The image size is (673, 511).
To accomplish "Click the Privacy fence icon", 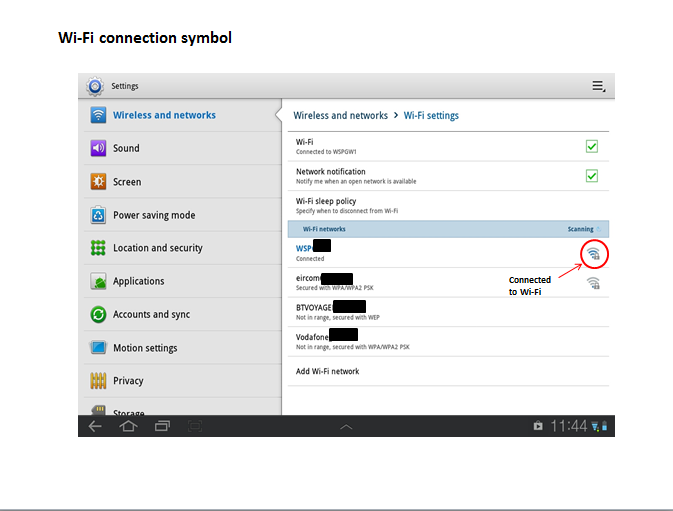I will click(x=98, y=381).
